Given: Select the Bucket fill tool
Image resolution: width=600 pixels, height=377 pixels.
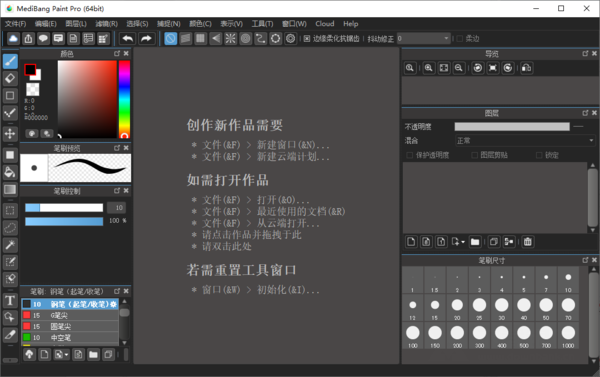Looking at the screenshot, I should click(x=10, y=172).
